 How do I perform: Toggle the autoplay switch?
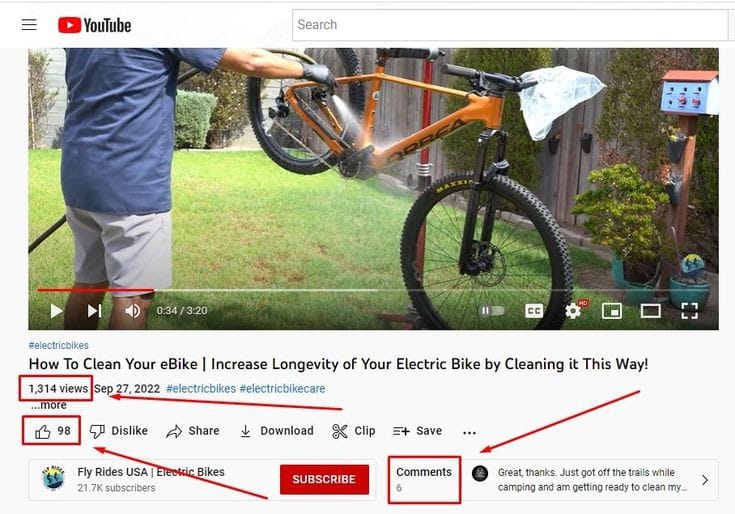point(492,311)
